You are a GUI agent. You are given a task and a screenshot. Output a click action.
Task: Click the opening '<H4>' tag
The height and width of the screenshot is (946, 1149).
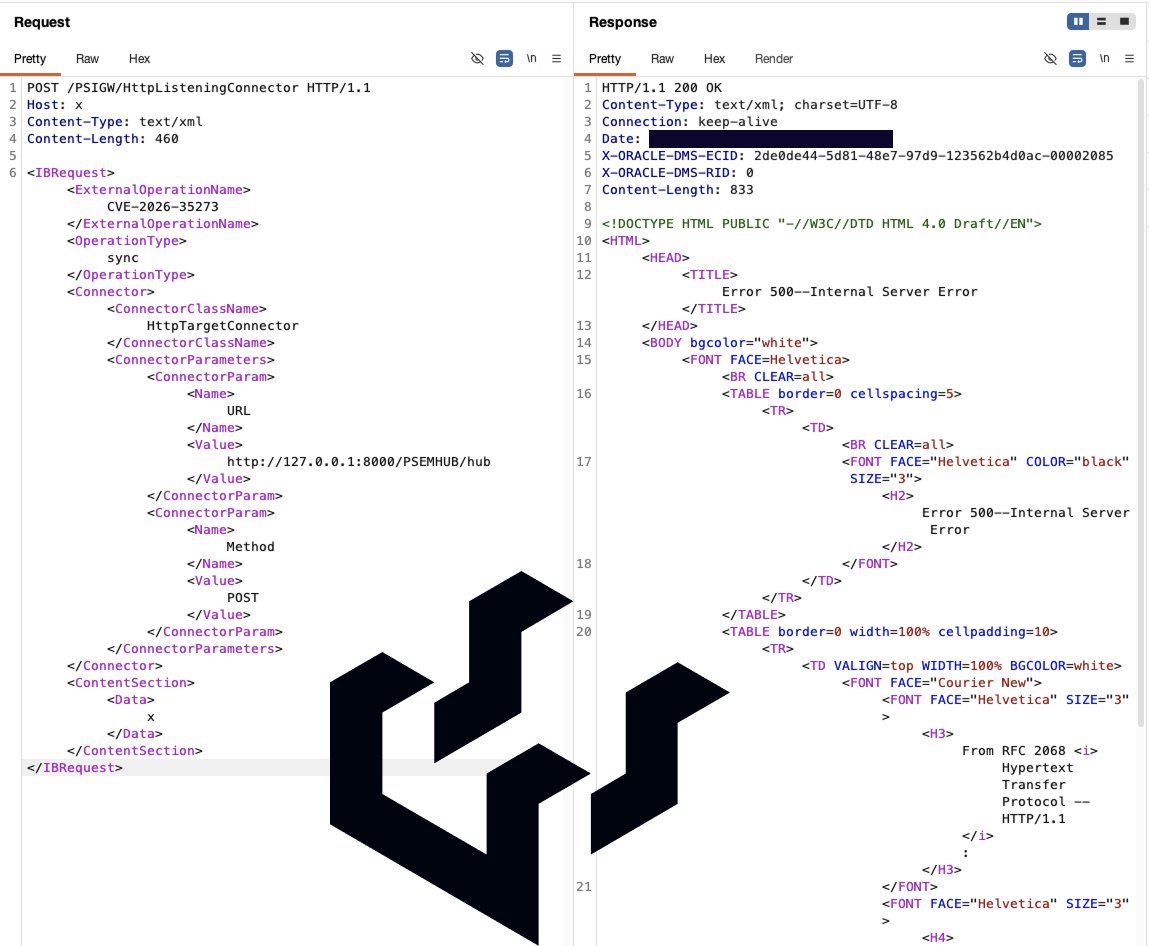938,938
